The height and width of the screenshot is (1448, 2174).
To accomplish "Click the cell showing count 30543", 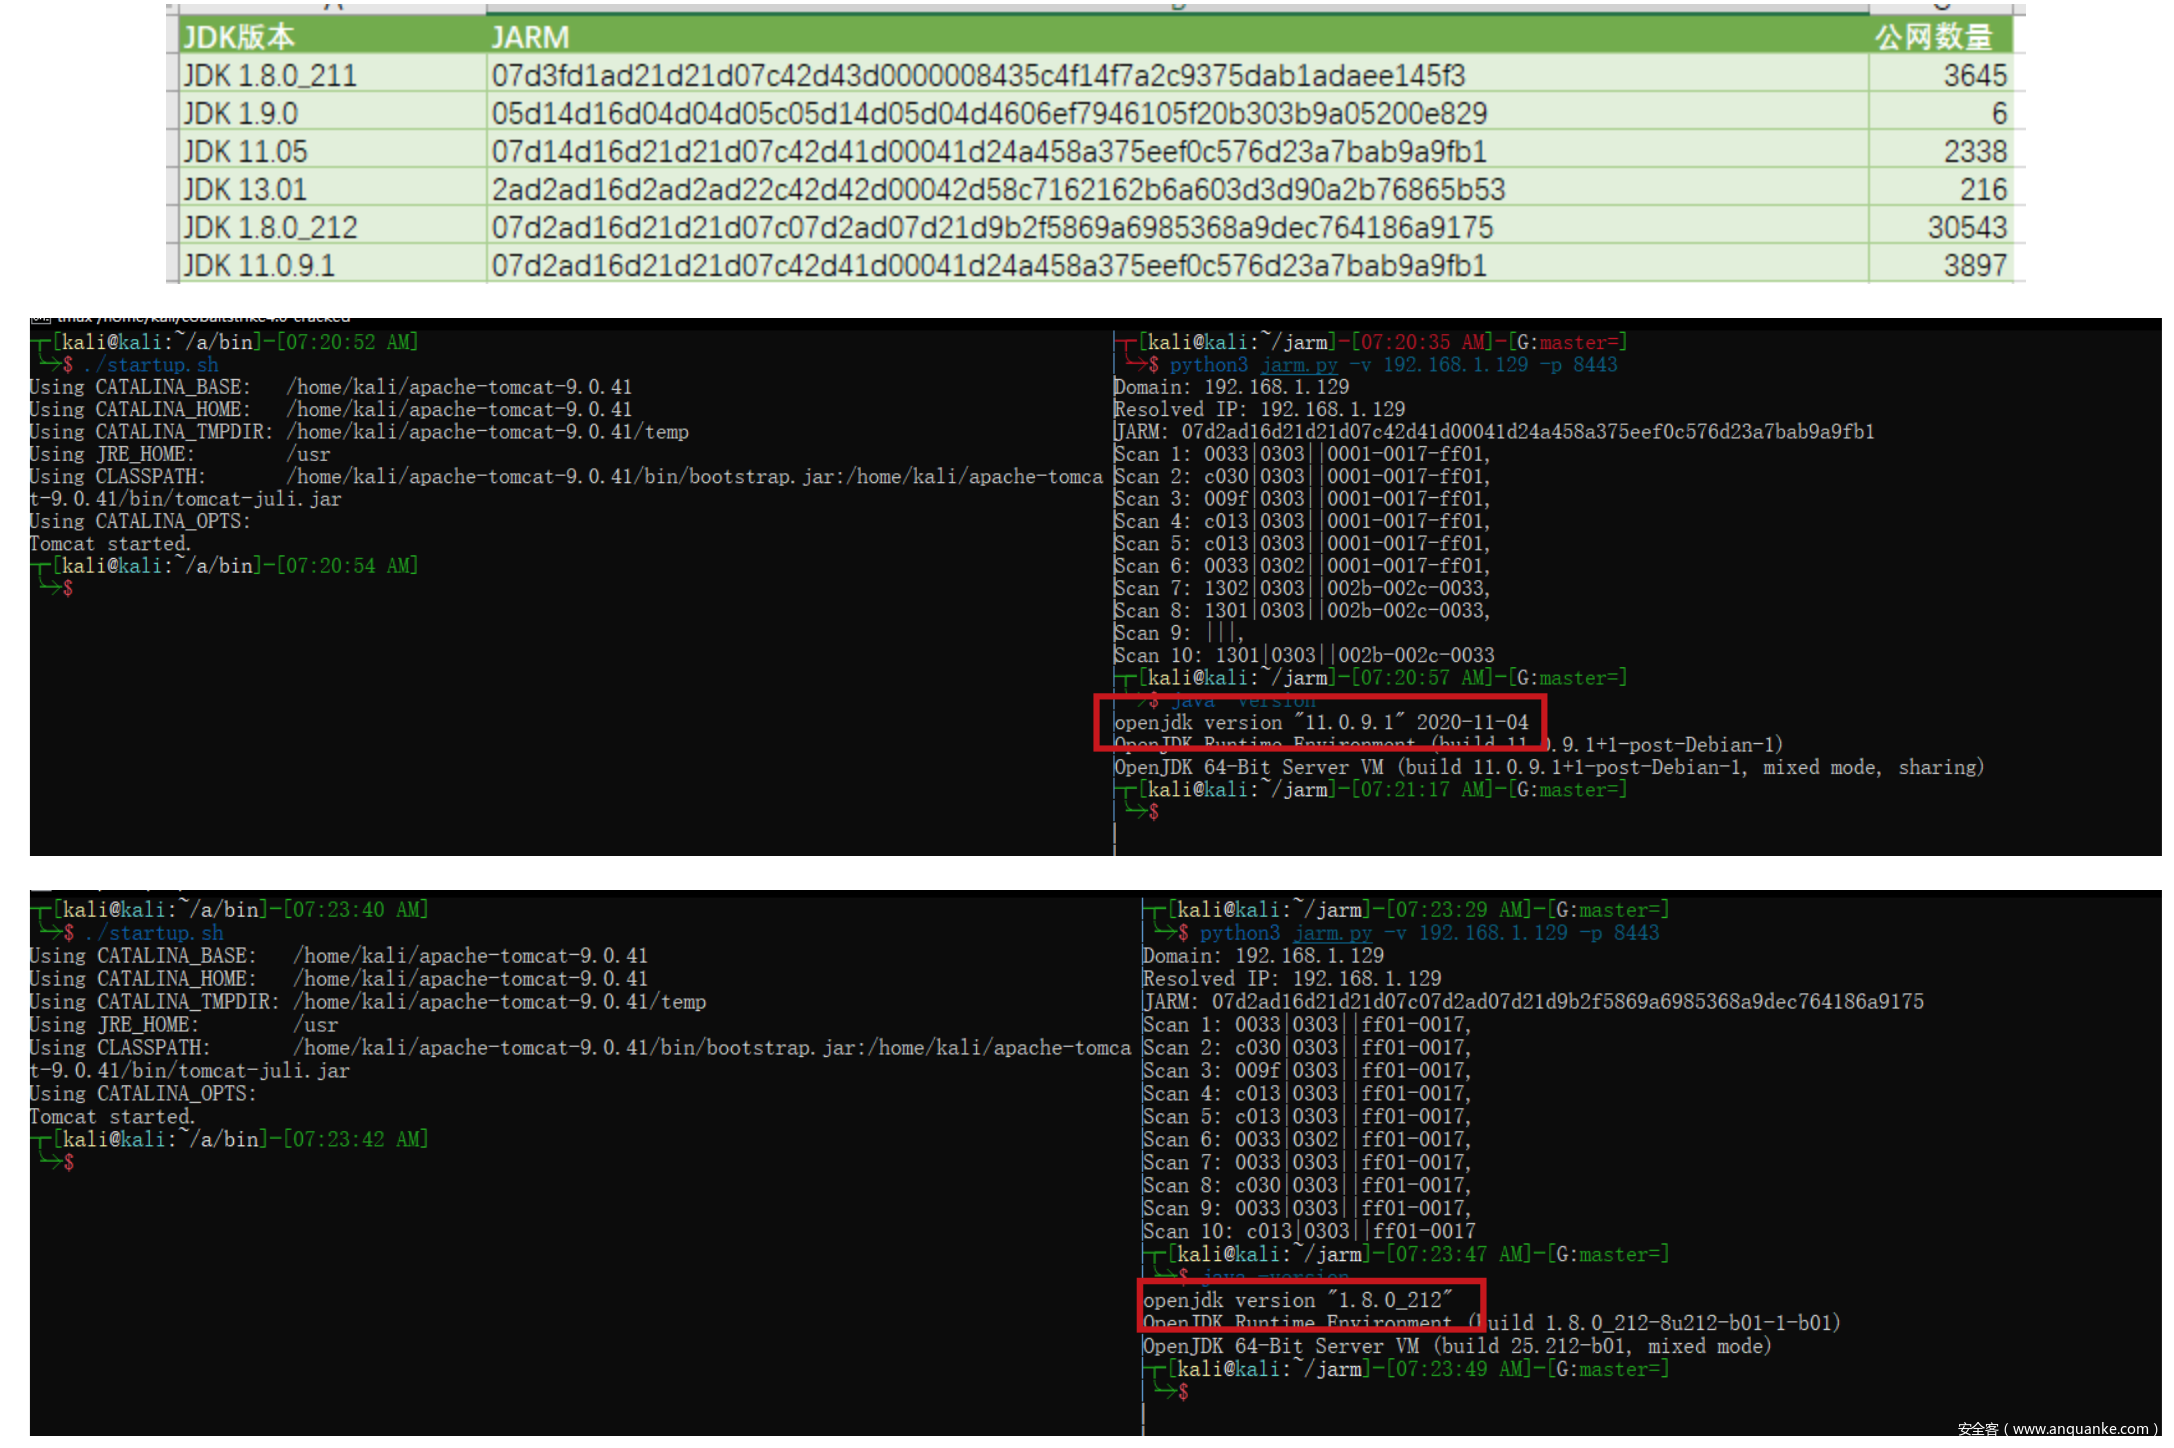I will pyautogui.click(x=1966, y=227).
